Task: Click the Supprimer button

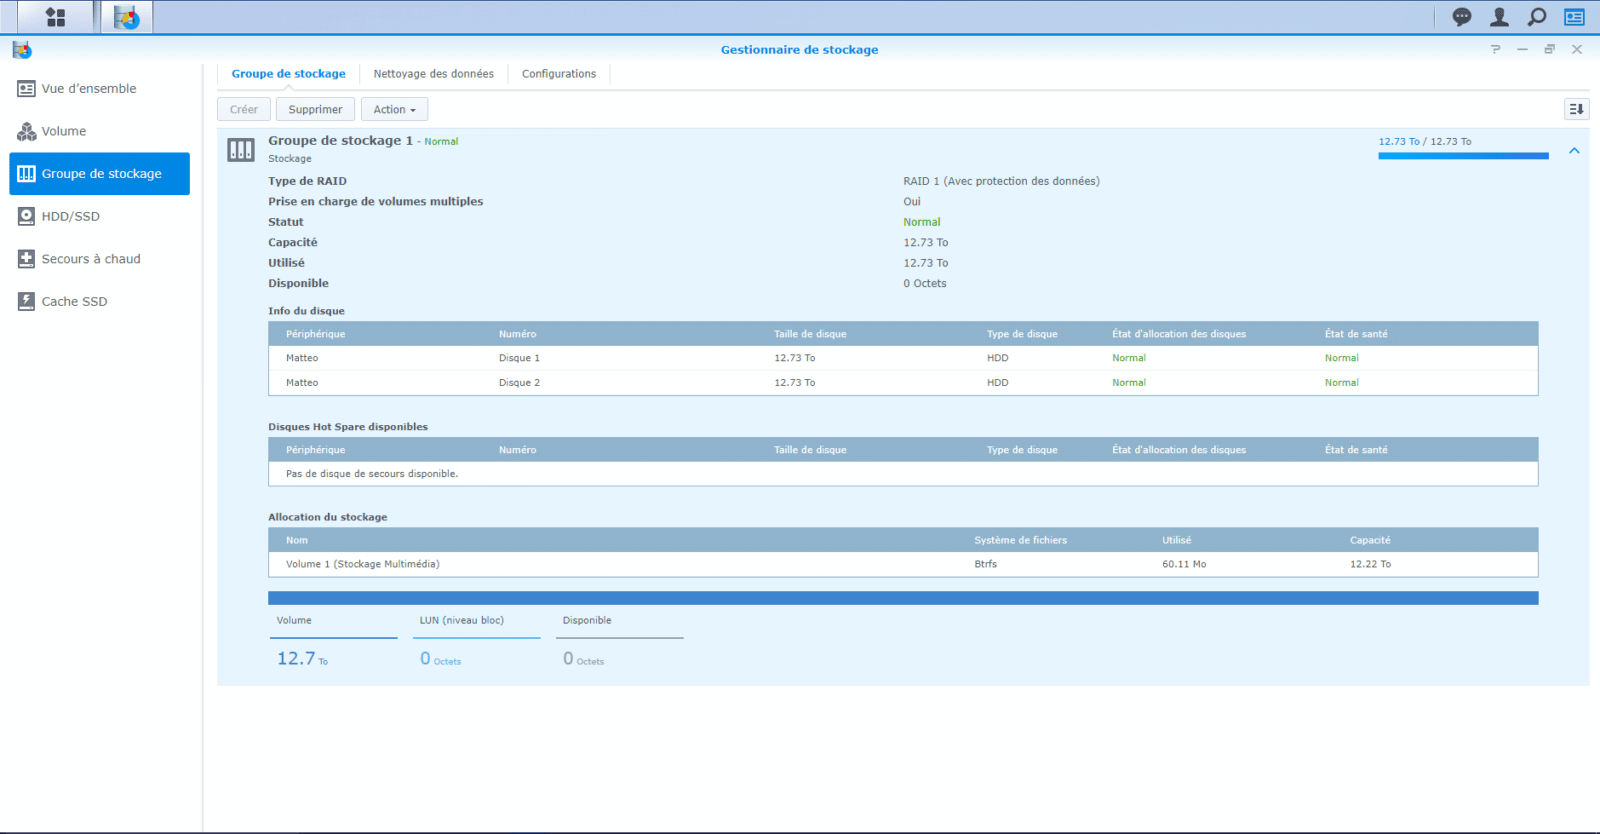Action: (x=315, y=109)
